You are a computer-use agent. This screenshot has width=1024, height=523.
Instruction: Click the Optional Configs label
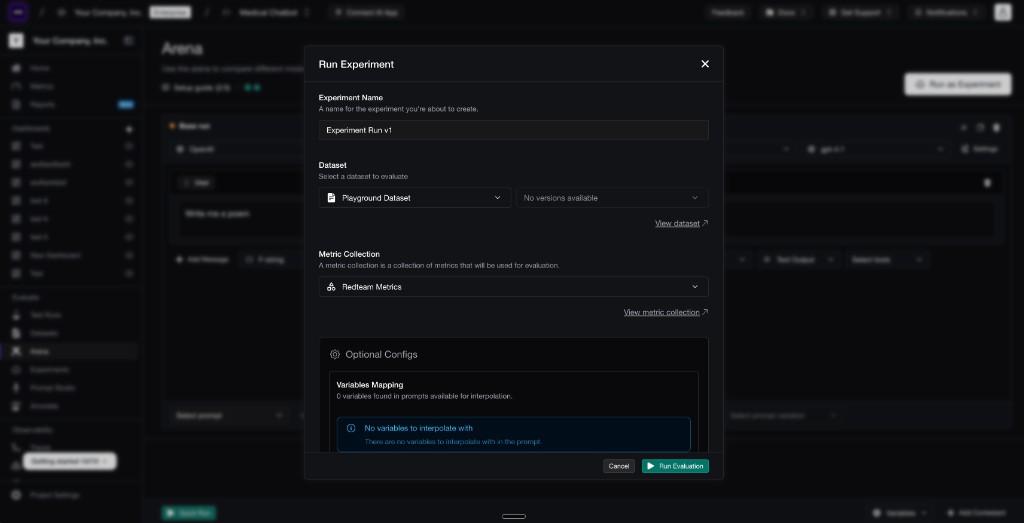(381, 355)
